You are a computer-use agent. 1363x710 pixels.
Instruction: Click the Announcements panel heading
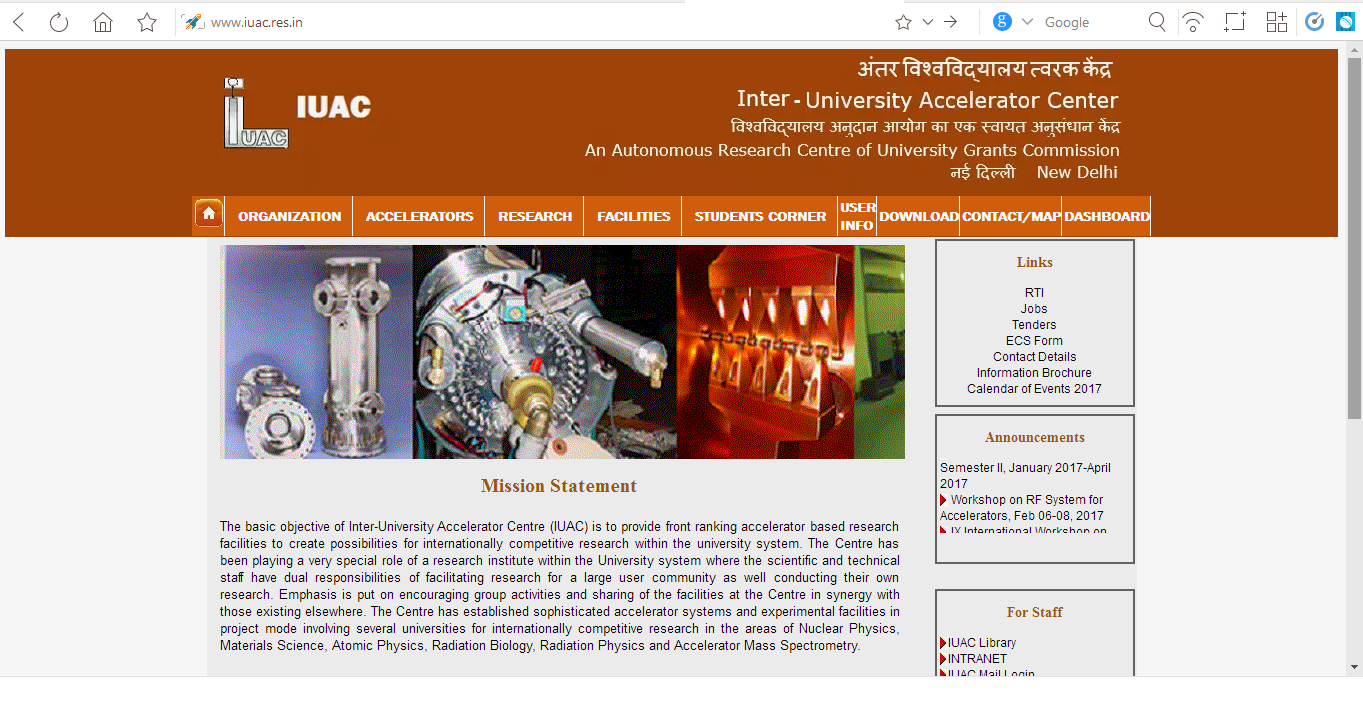click(1034, 437)
